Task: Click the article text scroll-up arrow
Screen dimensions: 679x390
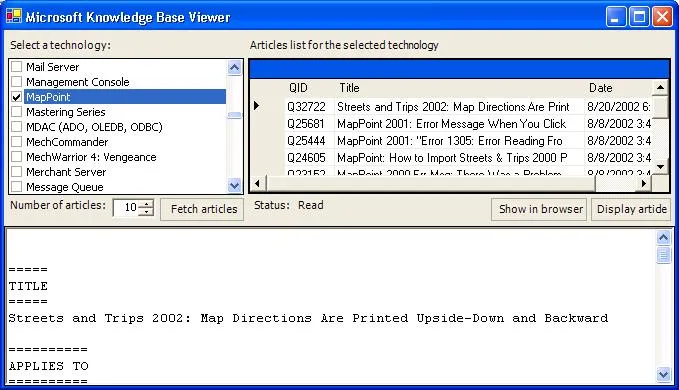Action: 663,237
